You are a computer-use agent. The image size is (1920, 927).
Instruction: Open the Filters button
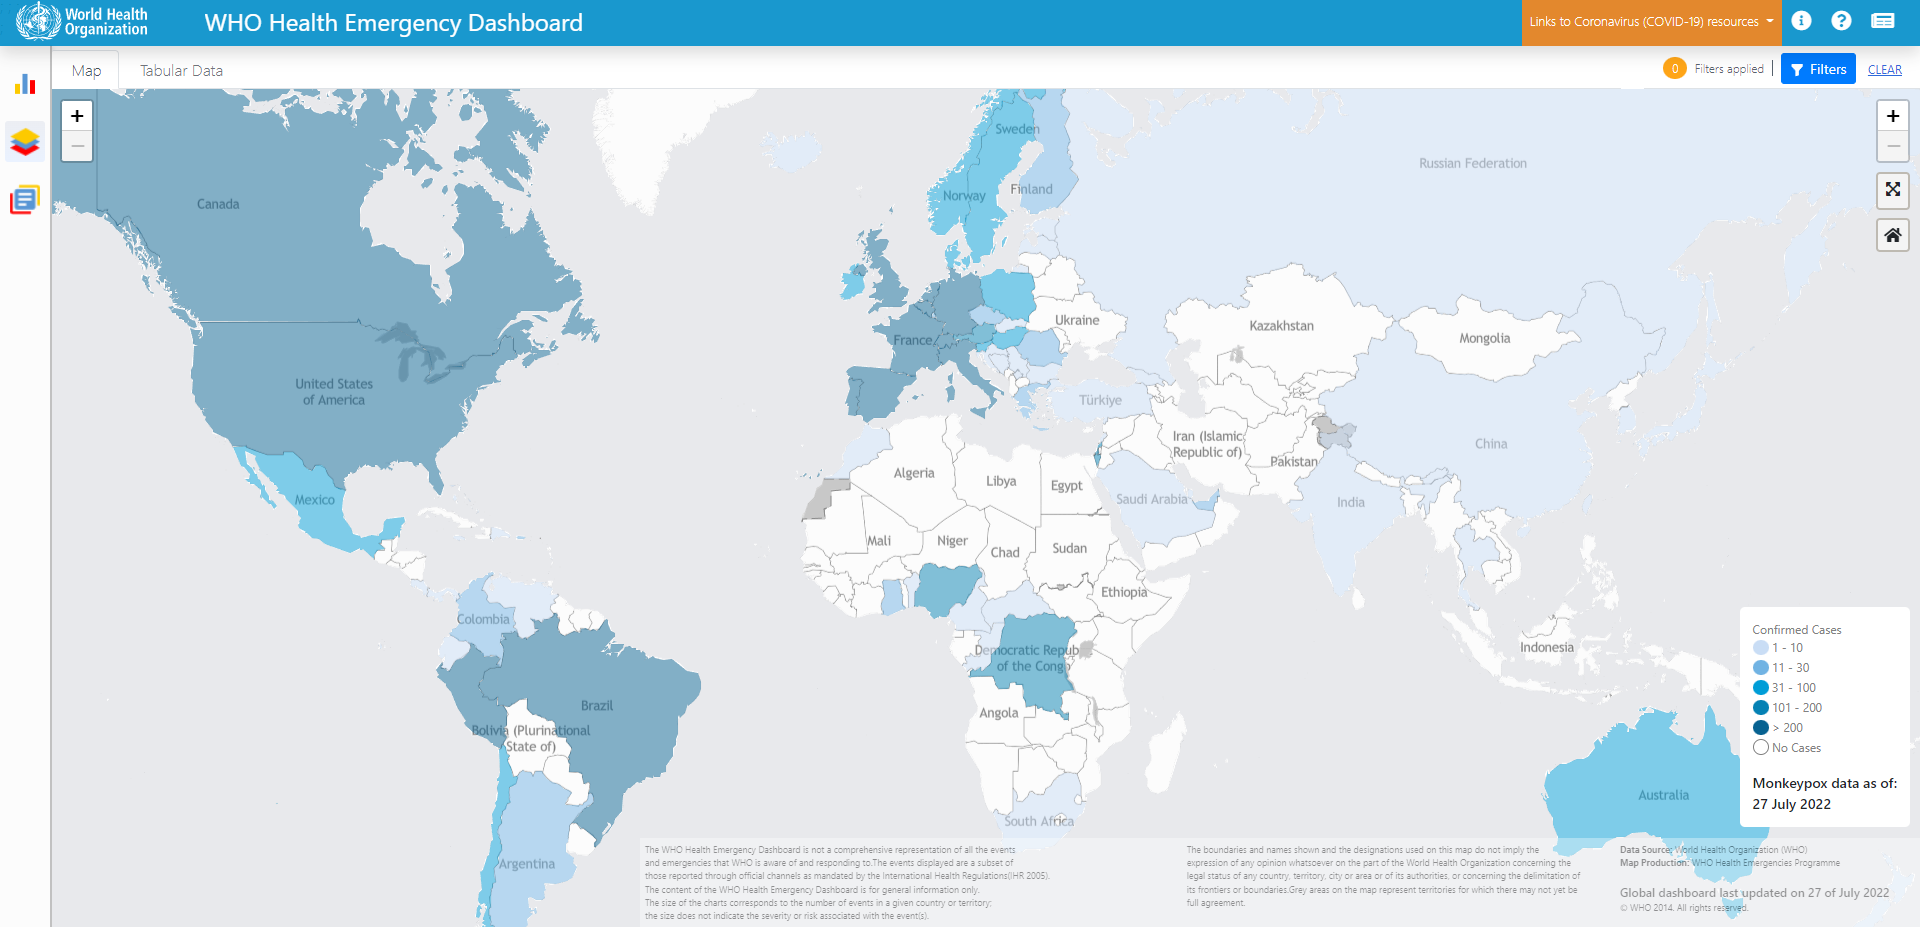tap(1818, 69)
